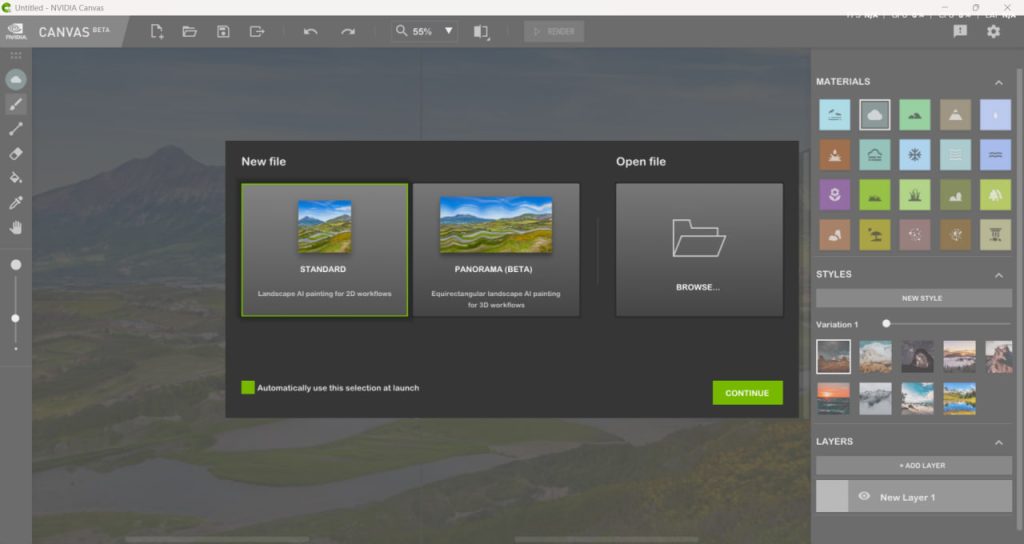Select the blue lake meadow style thumbnail
Screen dimensions: 1024x544
pyautogui.click(x=959, y=398)
